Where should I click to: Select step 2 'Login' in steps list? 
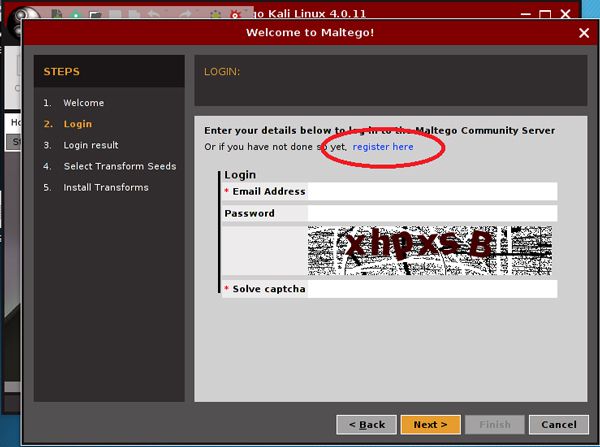pos(78,124)
